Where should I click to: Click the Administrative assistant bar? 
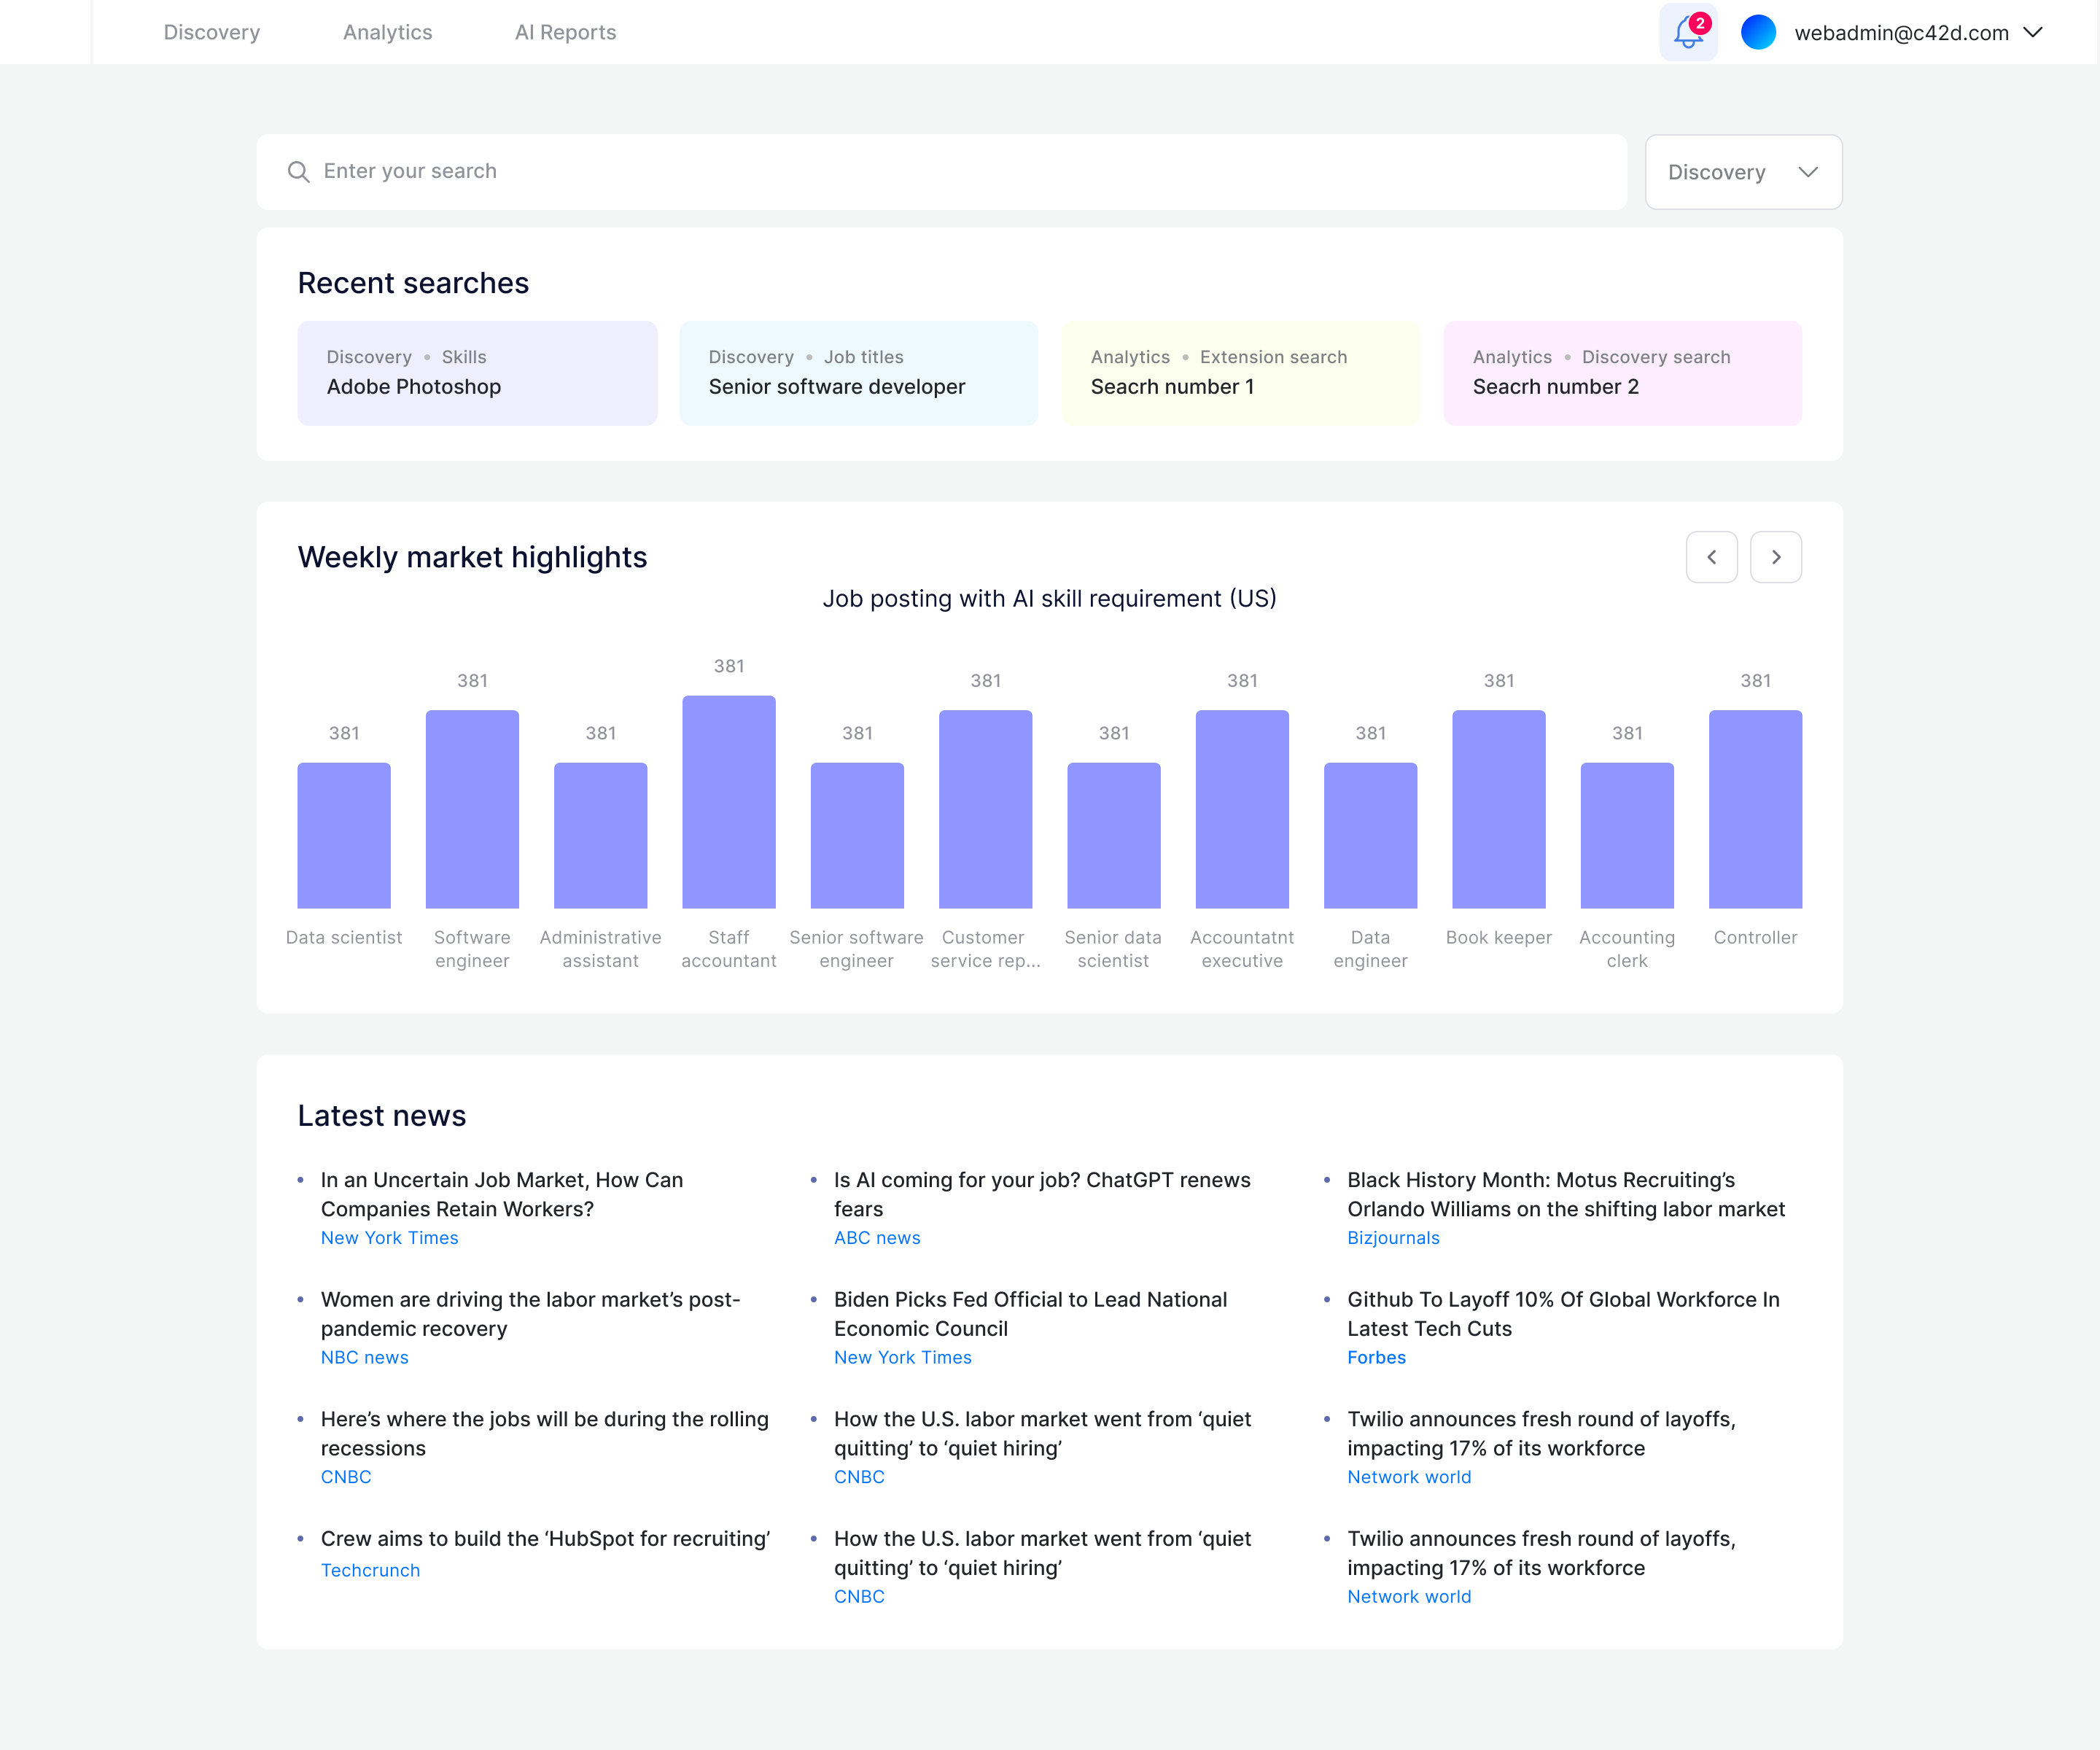[x=601, y=836]
